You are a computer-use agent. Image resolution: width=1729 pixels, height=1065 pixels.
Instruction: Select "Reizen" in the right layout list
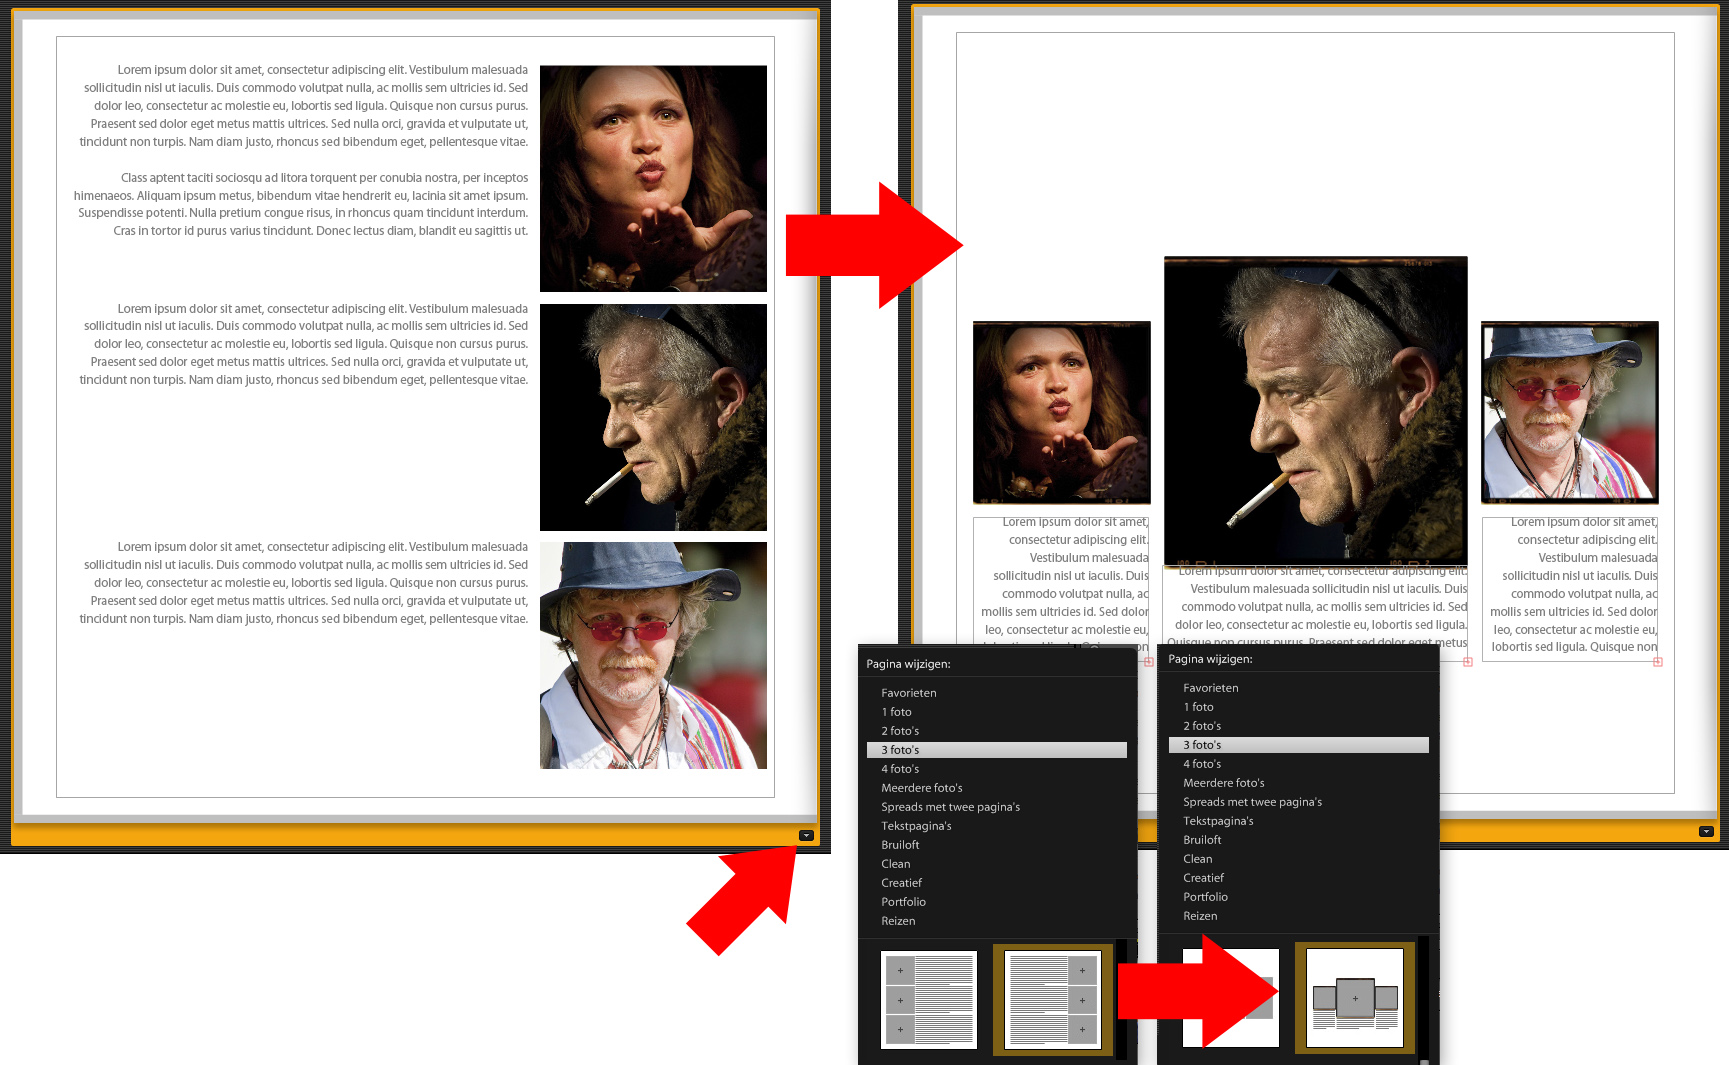tap(1200, 916)
